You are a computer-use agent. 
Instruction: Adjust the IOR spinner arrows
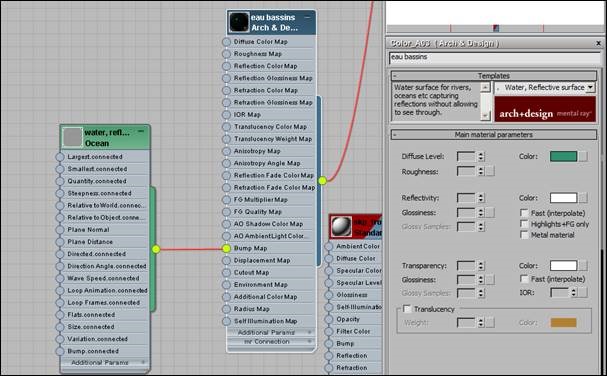[574, 292]
